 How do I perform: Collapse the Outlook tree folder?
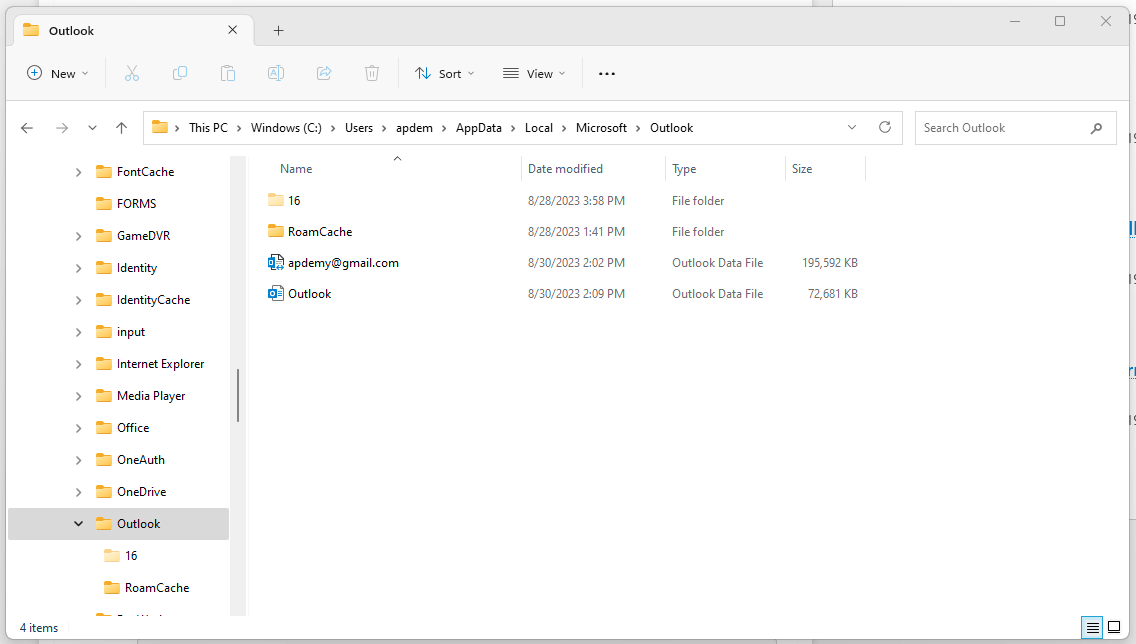click(78, 524)
